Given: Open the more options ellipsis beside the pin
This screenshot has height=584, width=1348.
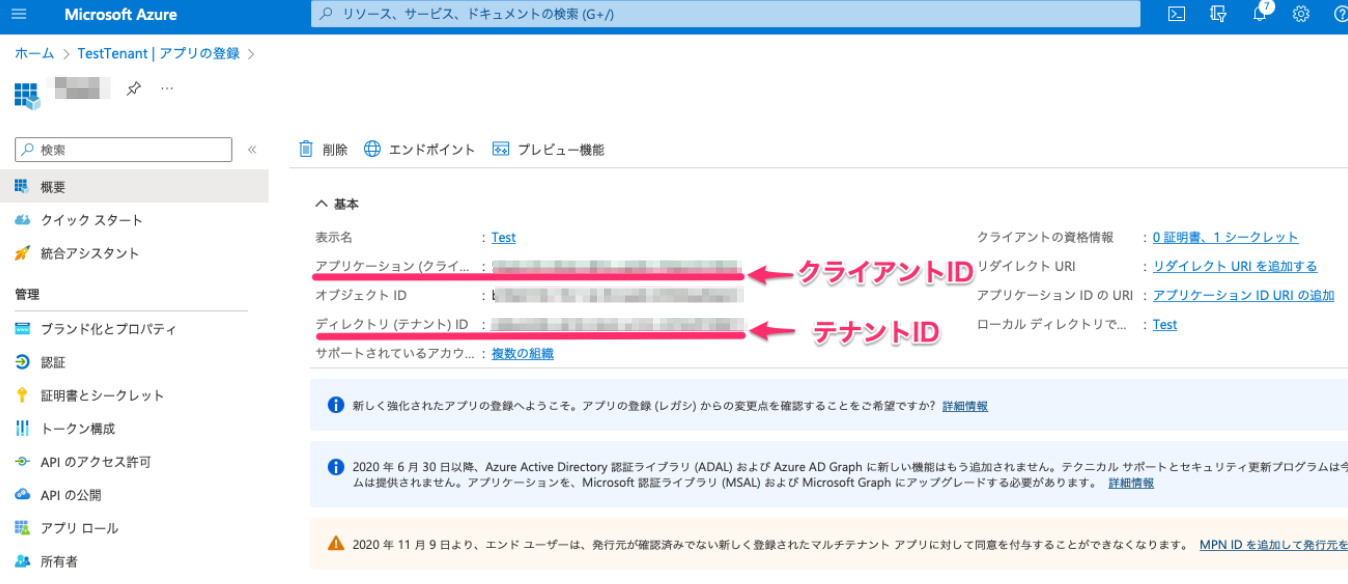Looking at the screenshot, I should click(167, 88).
